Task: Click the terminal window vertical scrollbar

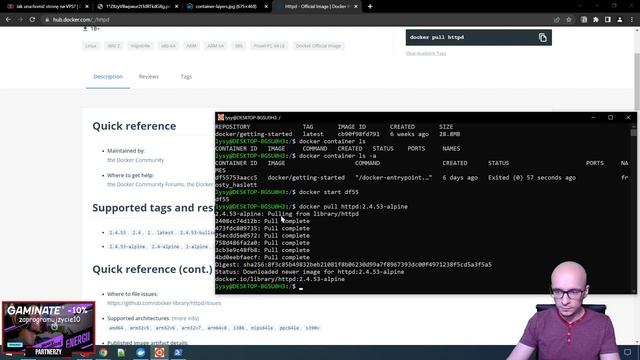Action: click(x=633, y=208)
